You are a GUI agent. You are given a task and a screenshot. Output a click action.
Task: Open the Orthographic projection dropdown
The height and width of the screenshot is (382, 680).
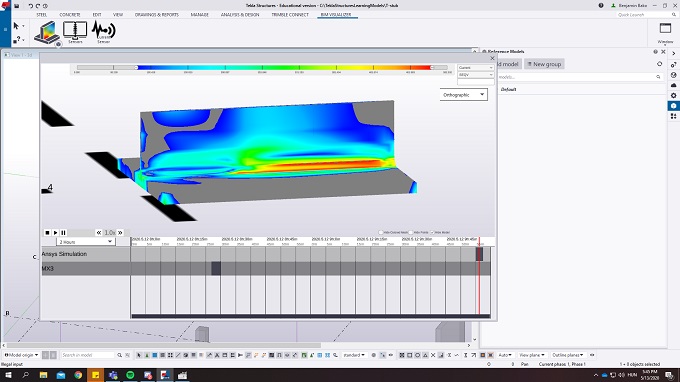click(x=463, y=95)
